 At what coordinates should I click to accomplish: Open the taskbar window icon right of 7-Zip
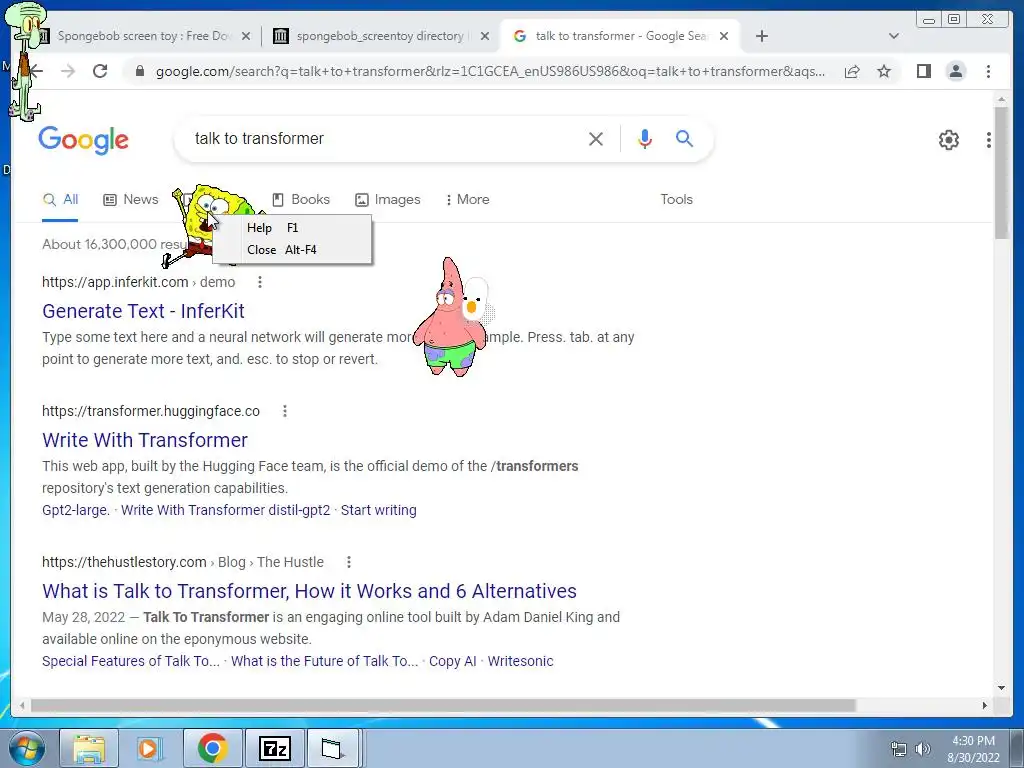point(332,748)
